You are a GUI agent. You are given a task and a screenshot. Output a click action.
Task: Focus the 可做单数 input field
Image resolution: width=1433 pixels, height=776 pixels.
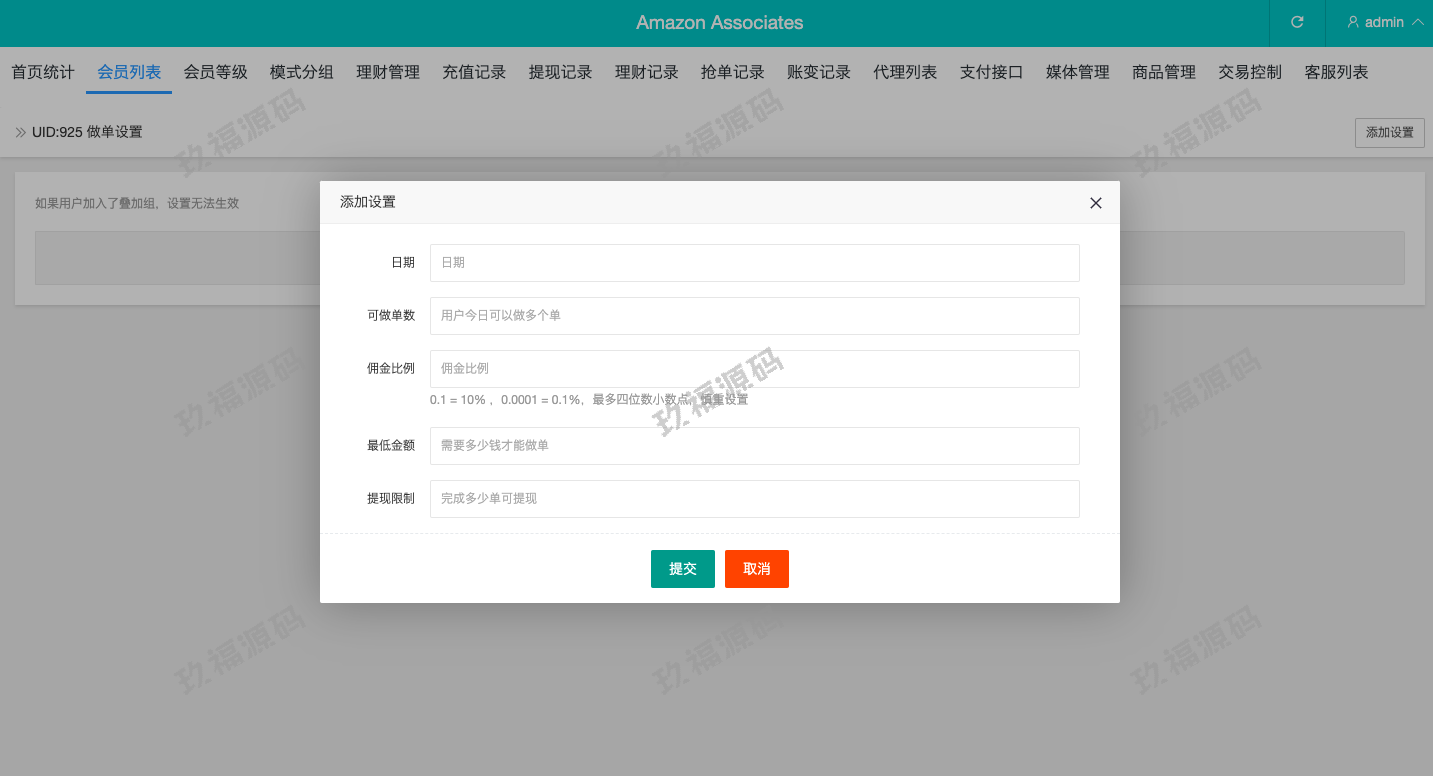(x=754, y=316)
